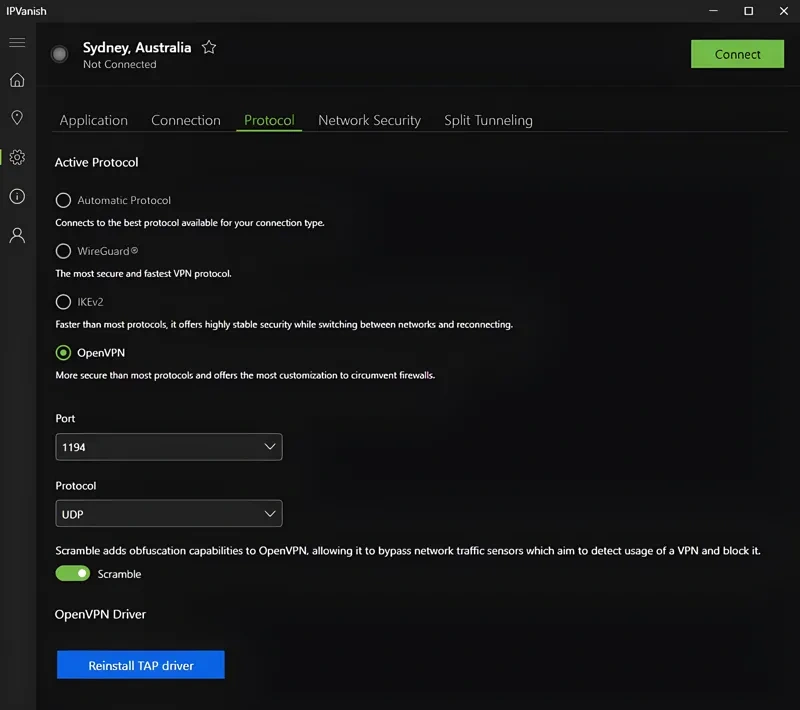View app information with the info icon
Image resolution: width=800 pixels, height=710 pixels.
coord(16,196)
